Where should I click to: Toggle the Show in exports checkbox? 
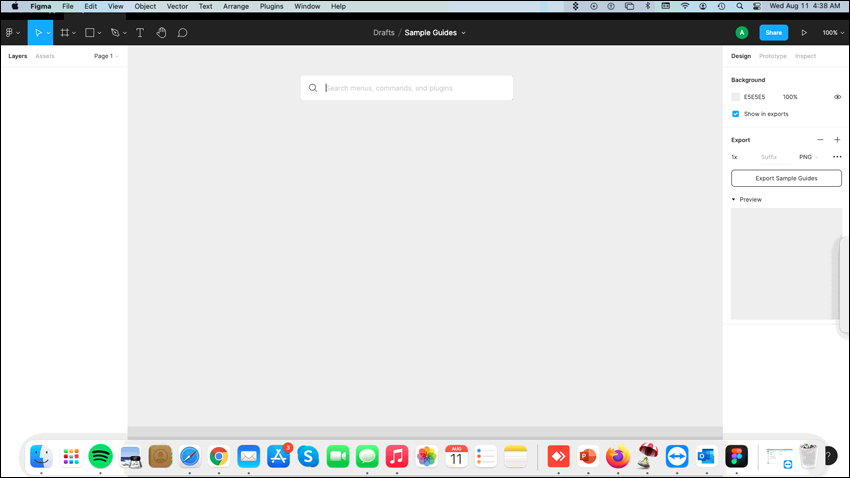(736, 114)
